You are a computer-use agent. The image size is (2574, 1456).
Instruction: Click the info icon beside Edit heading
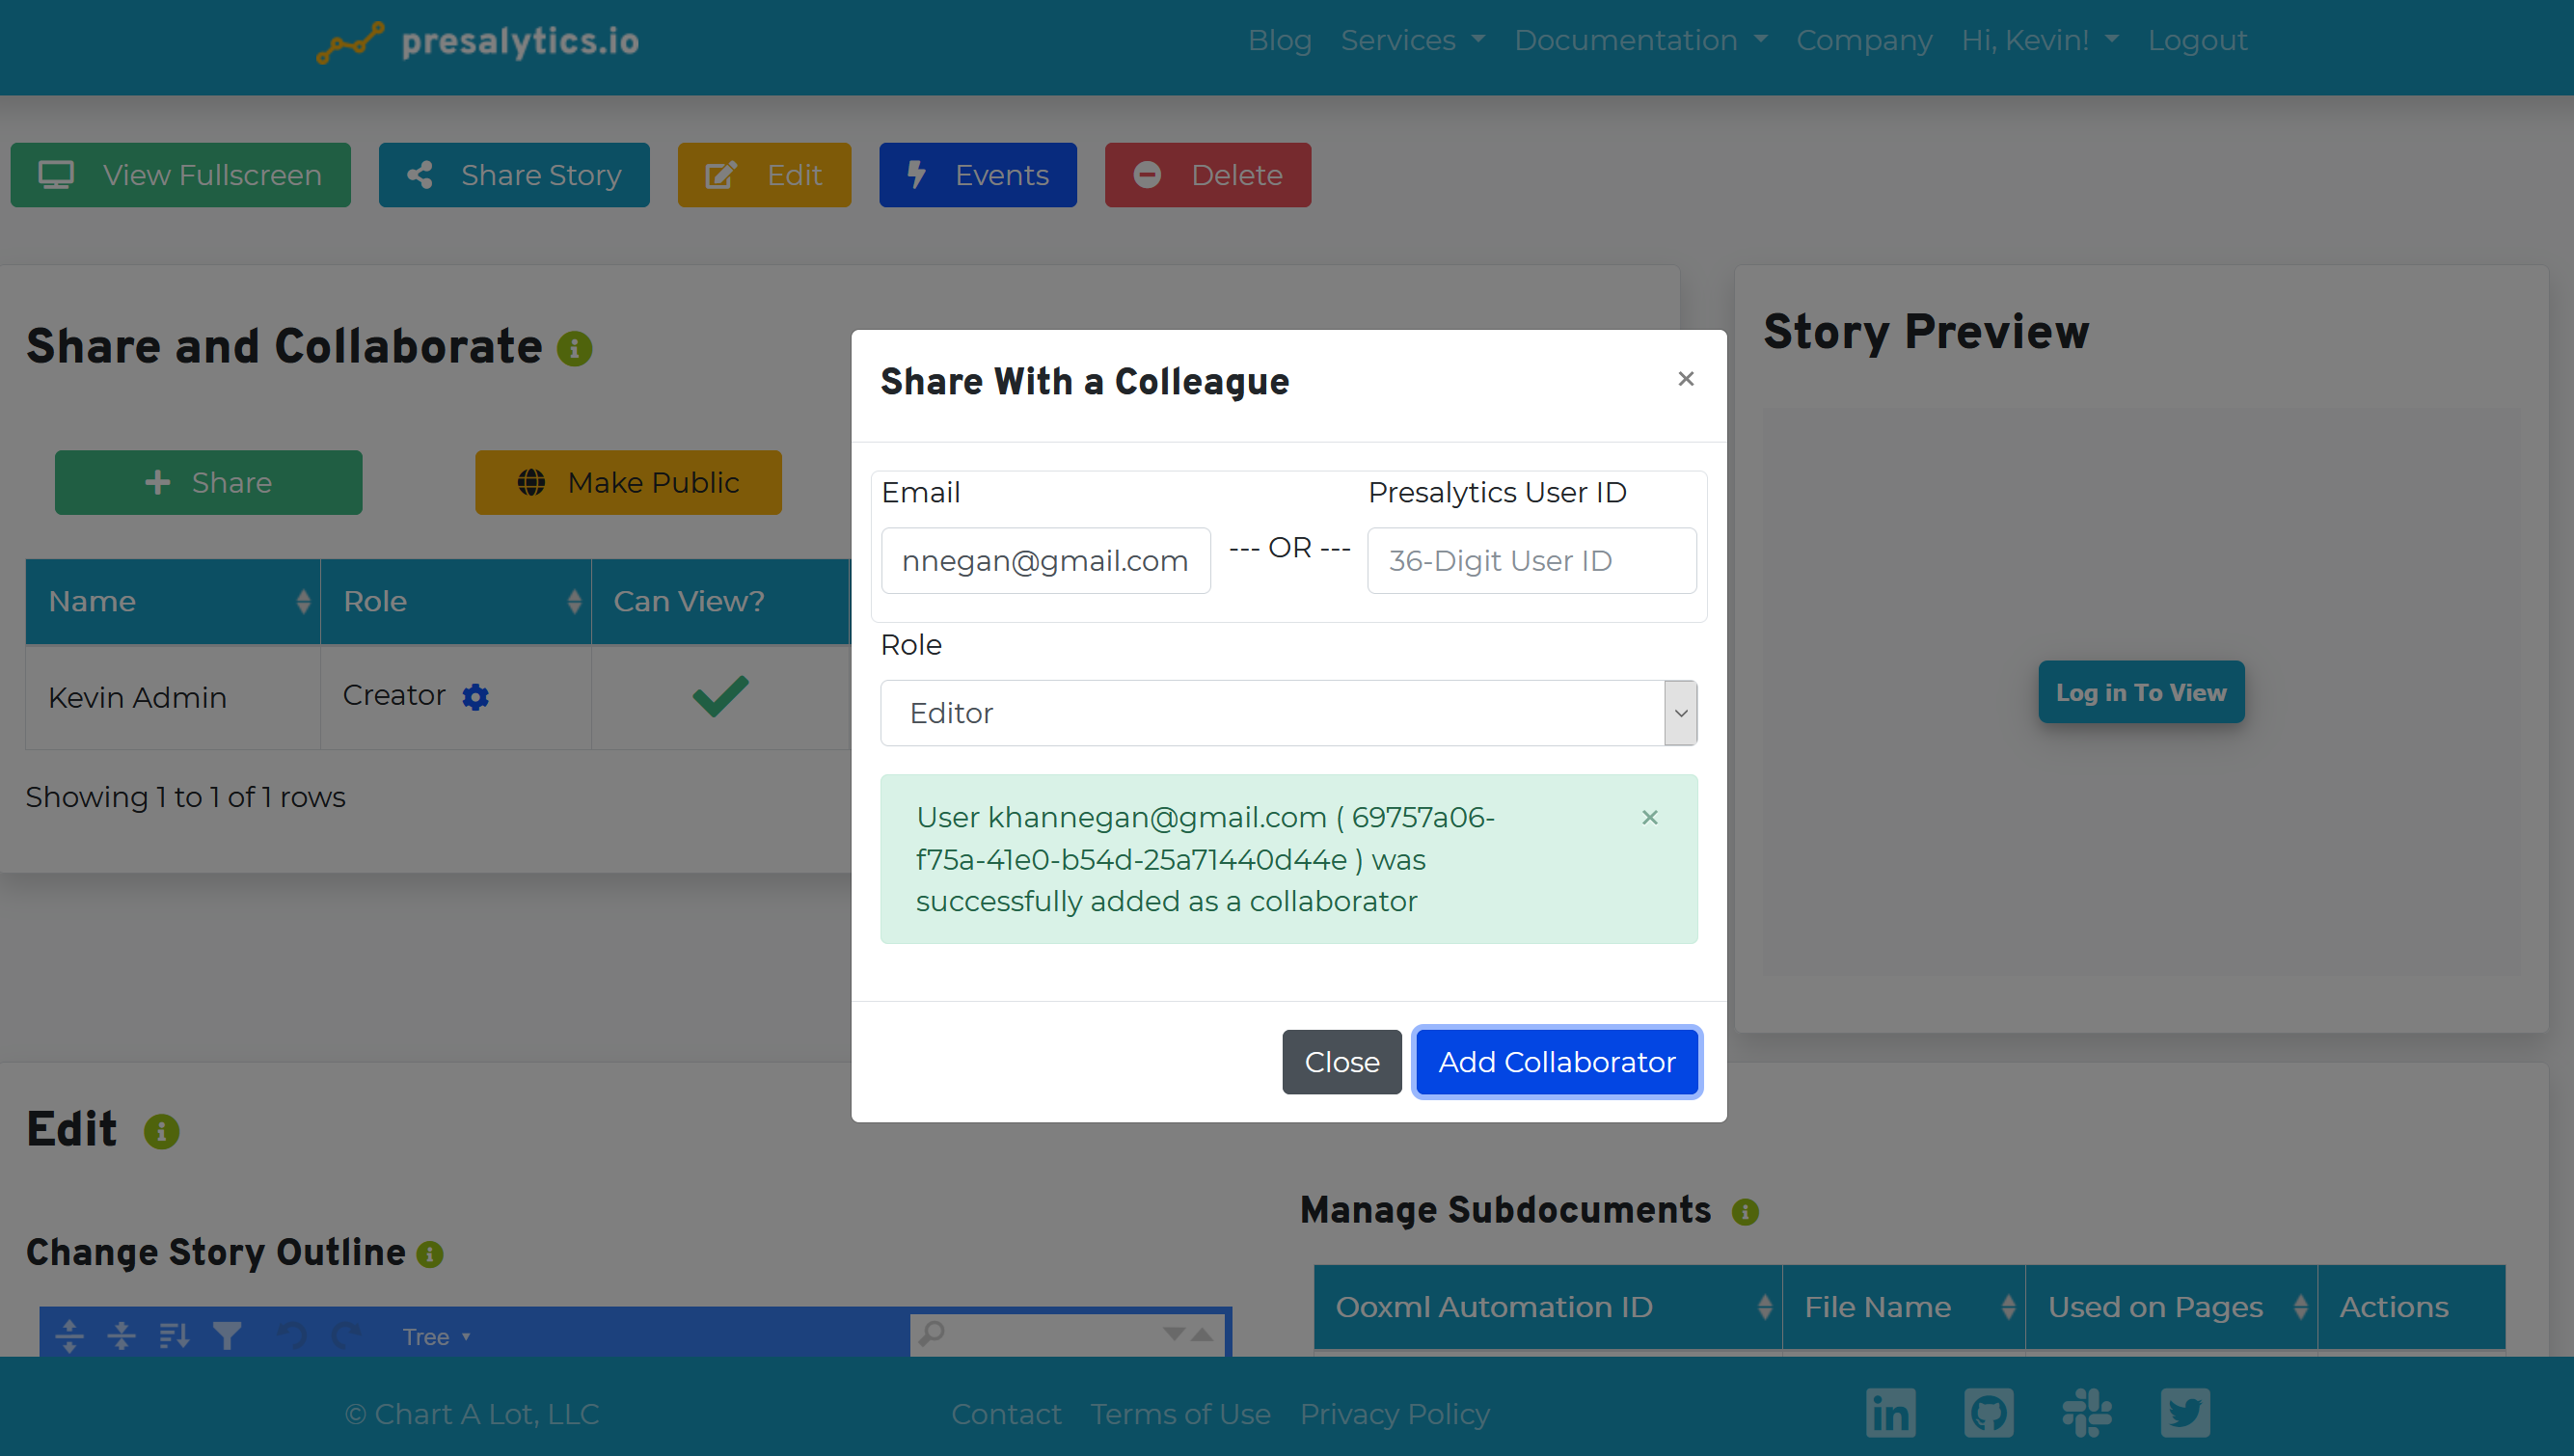click(161, 1131)
